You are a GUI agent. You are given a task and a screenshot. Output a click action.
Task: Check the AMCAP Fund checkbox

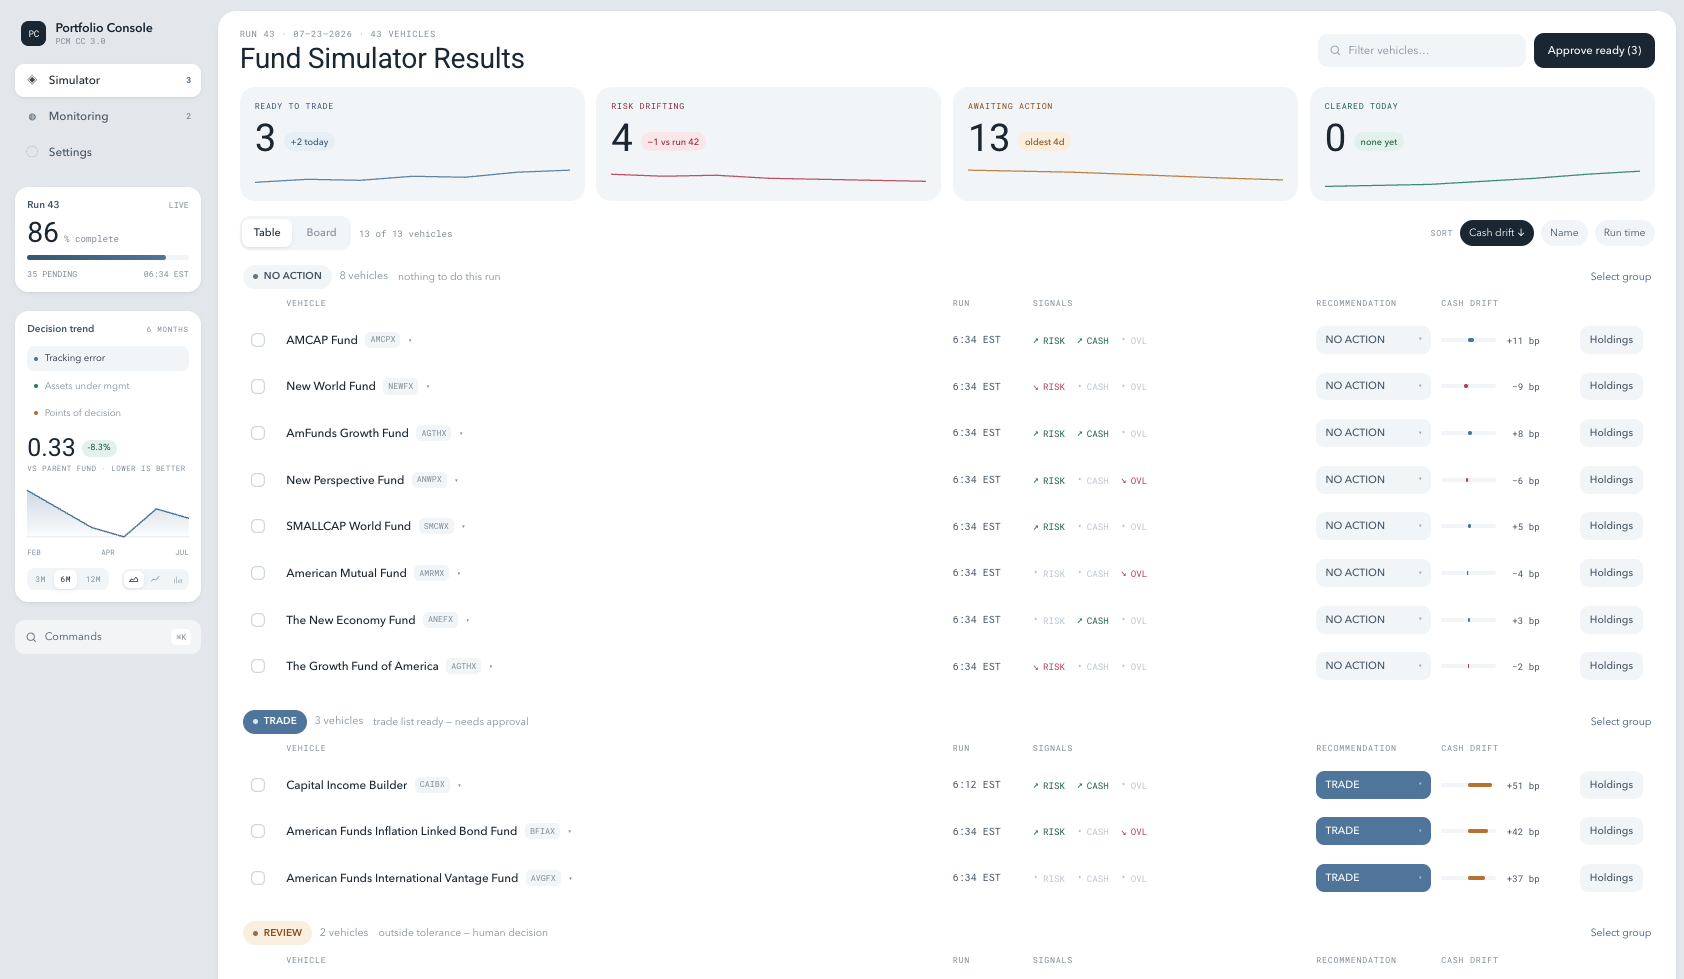coord(258,340)
